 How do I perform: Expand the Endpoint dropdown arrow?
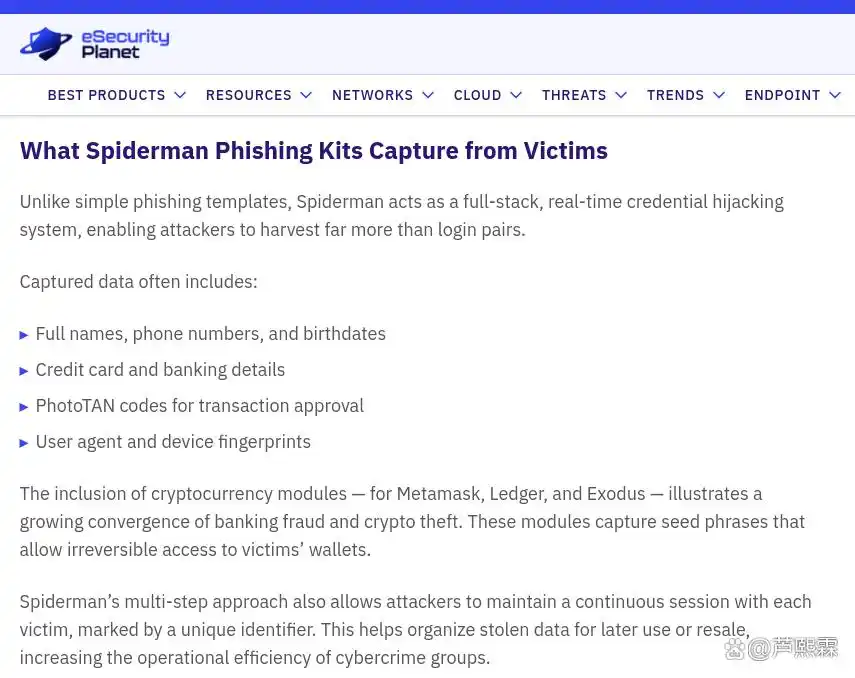pyautogui.click(x=835, y=95)
